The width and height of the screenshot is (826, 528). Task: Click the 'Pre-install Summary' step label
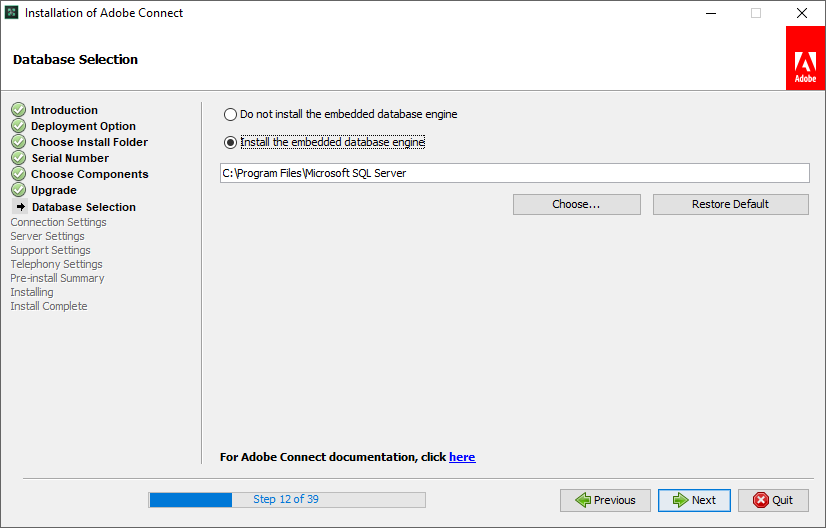[x=57, y=278]
